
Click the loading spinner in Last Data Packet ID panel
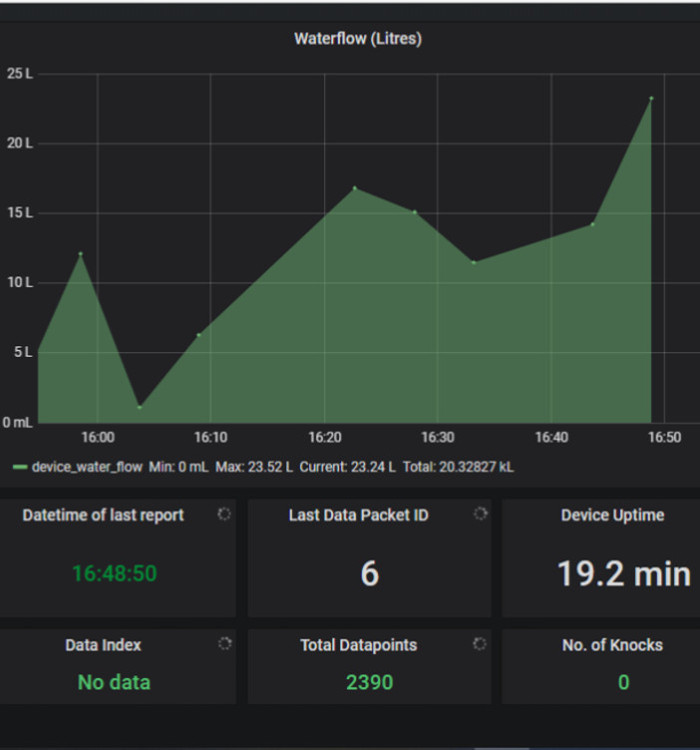coord(480,513)
